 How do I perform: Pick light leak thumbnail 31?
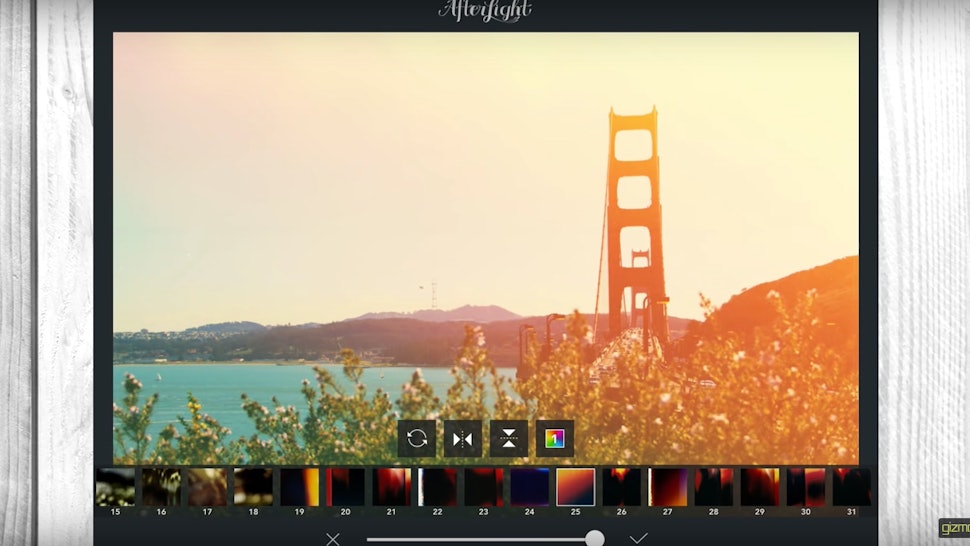(852, 487)
